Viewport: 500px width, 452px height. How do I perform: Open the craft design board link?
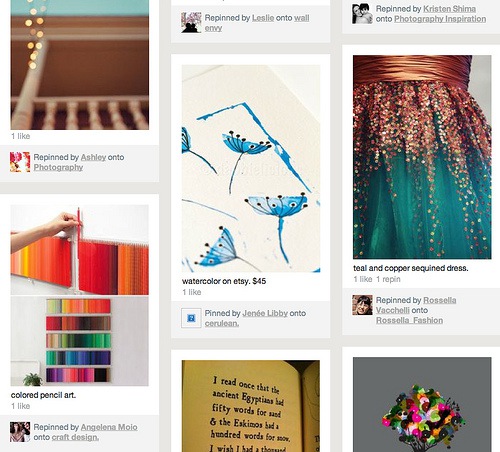tap(75, 437)
